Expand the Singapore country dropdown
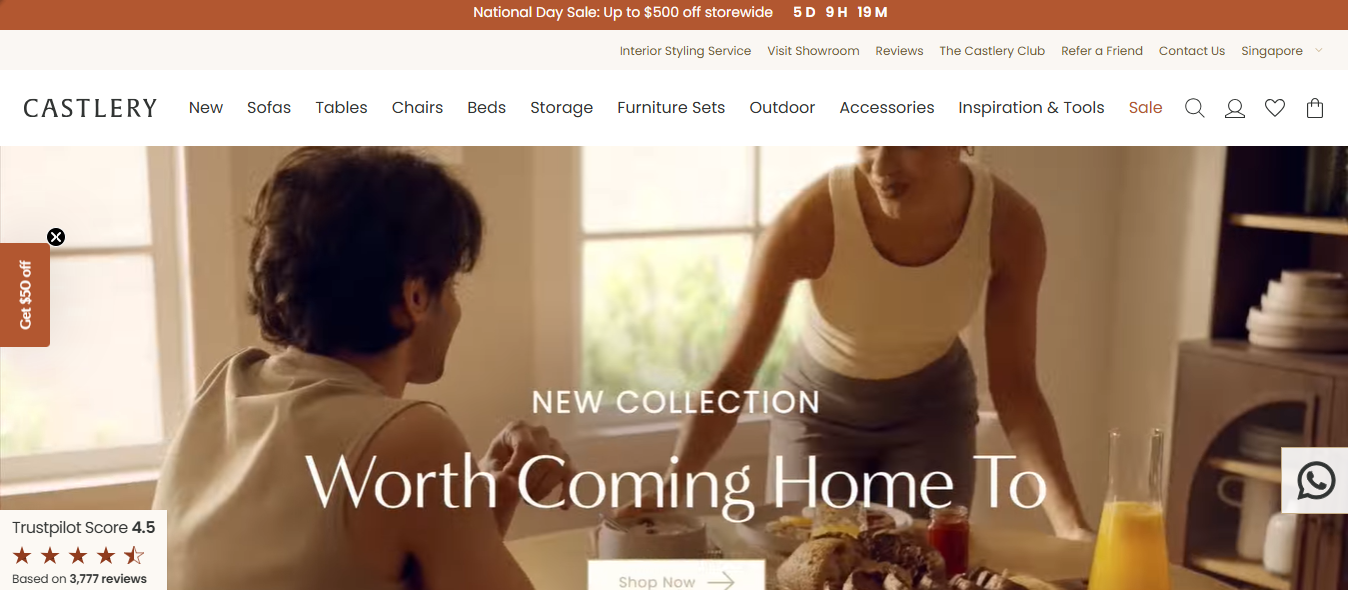This screenshot has width=1348, height=590. [1281, 51]
